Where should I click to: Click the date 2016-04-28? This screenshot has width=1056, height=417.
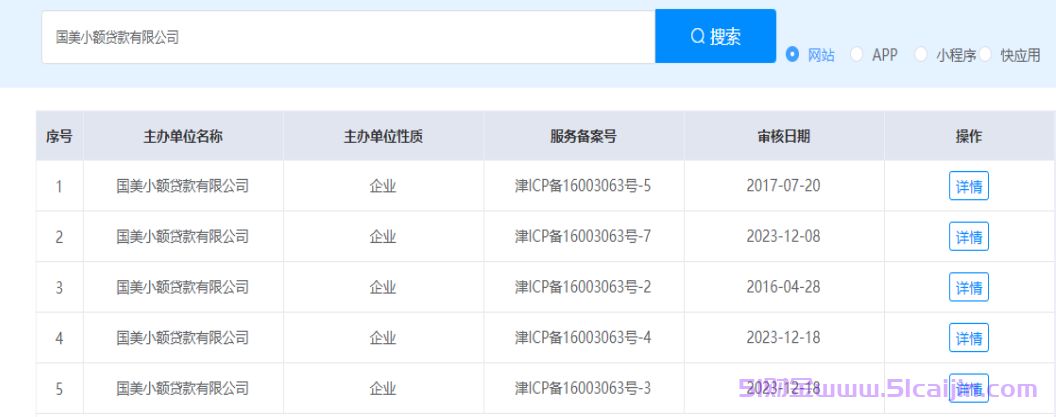783,287
